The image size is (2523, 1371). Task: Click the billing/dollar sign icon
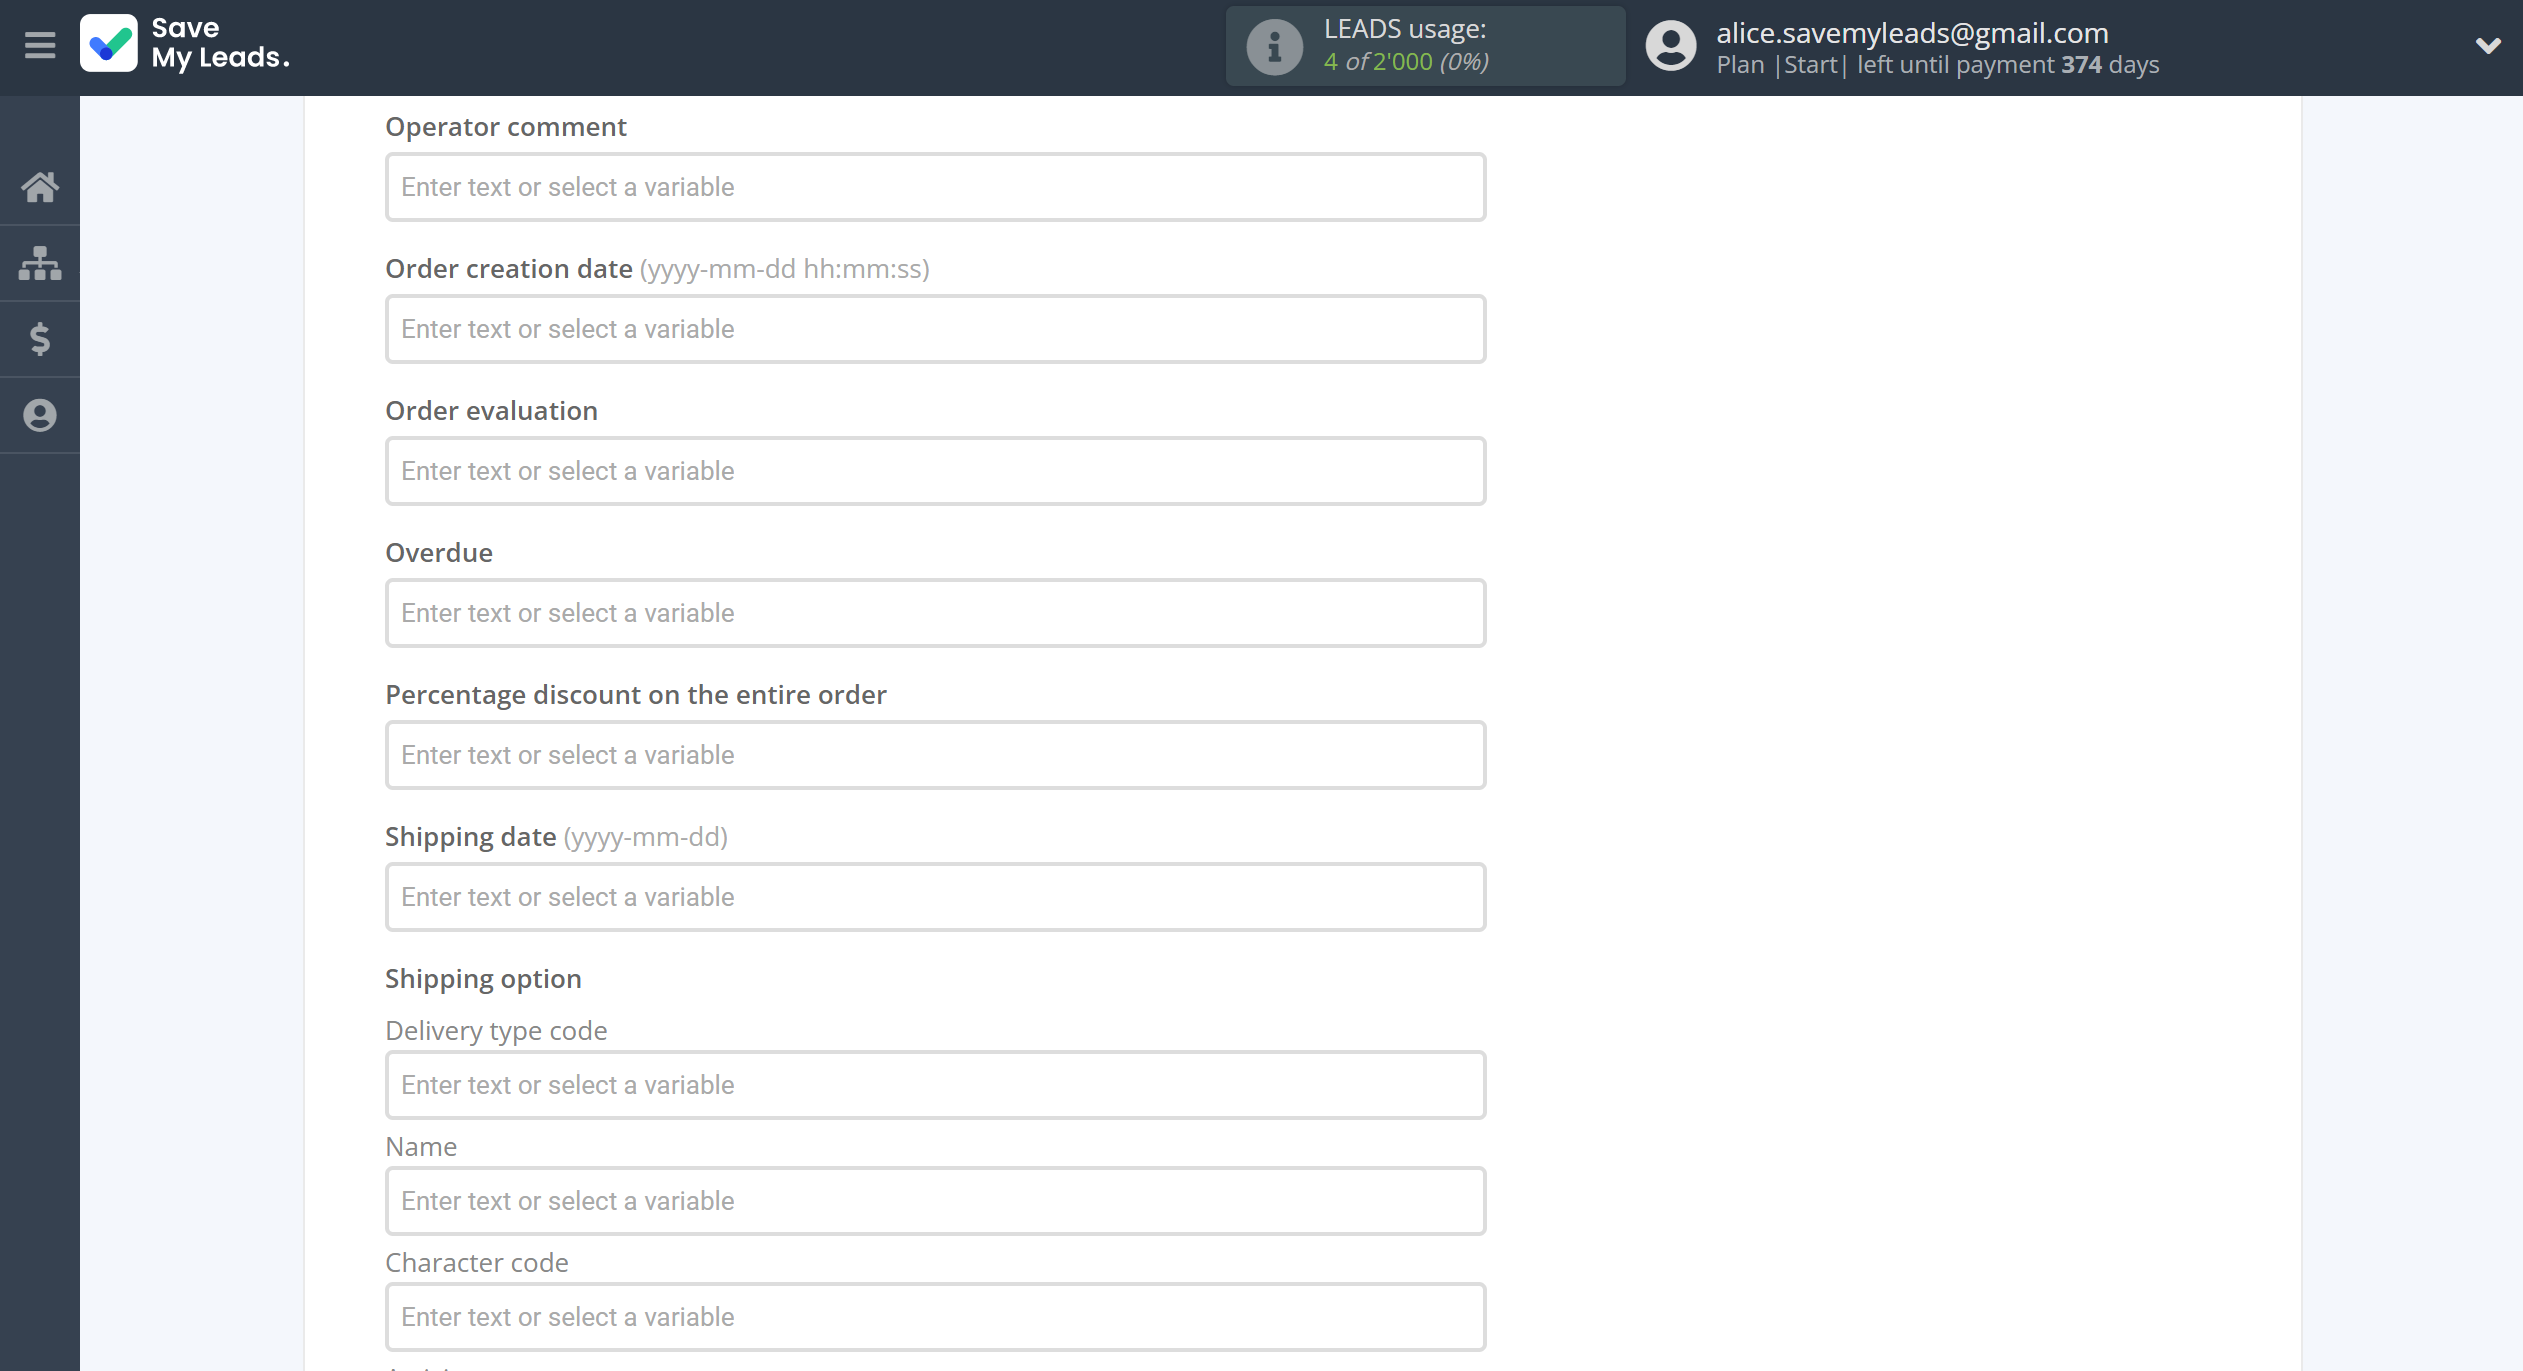tap(41, 338)
